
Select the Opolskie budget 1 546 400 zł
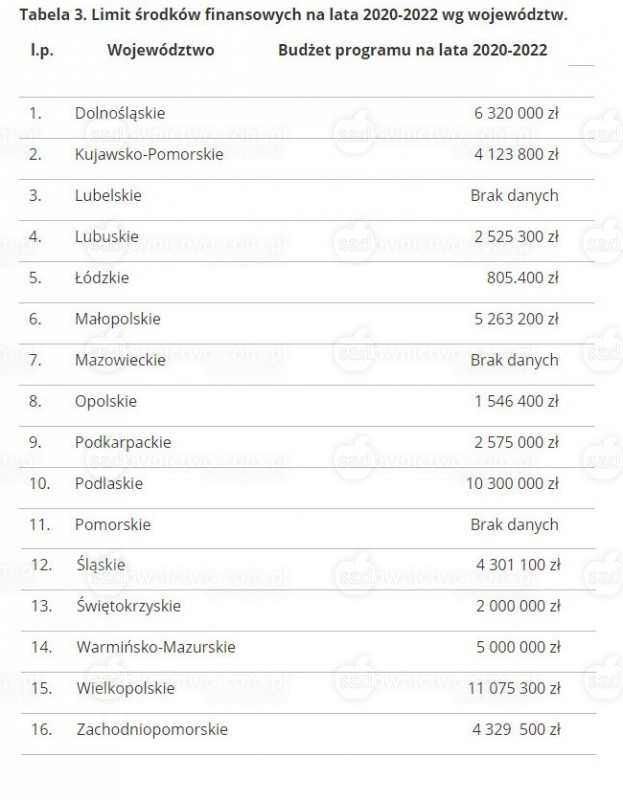pyautogui.click(x=517, y=402)
